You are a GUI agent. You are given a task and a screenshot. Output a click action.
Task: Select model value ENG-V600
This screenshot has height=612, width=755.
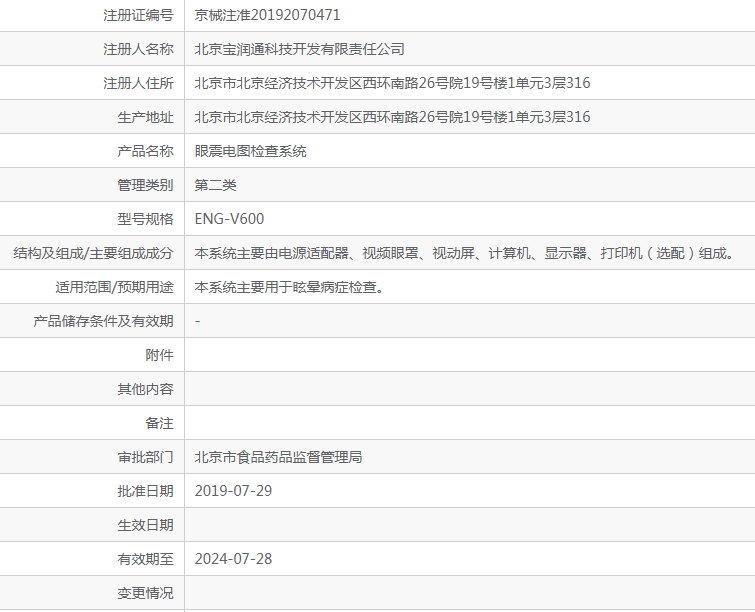pos(229,219)
